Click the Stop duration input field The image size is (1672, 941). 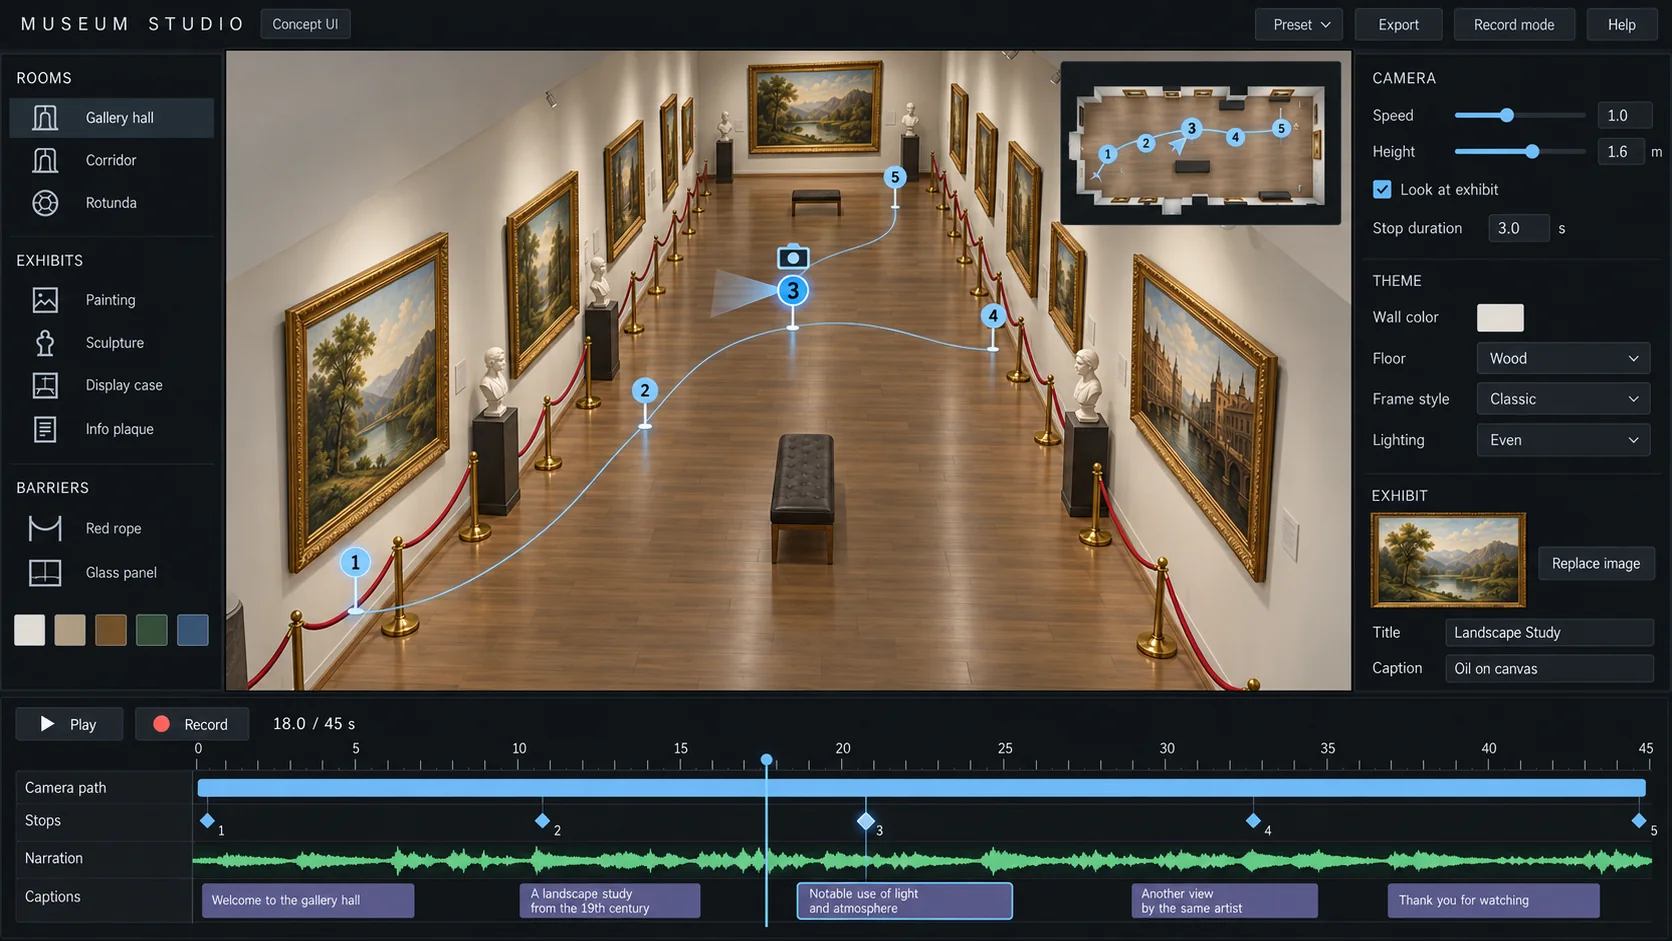(x=1519, y=228)
